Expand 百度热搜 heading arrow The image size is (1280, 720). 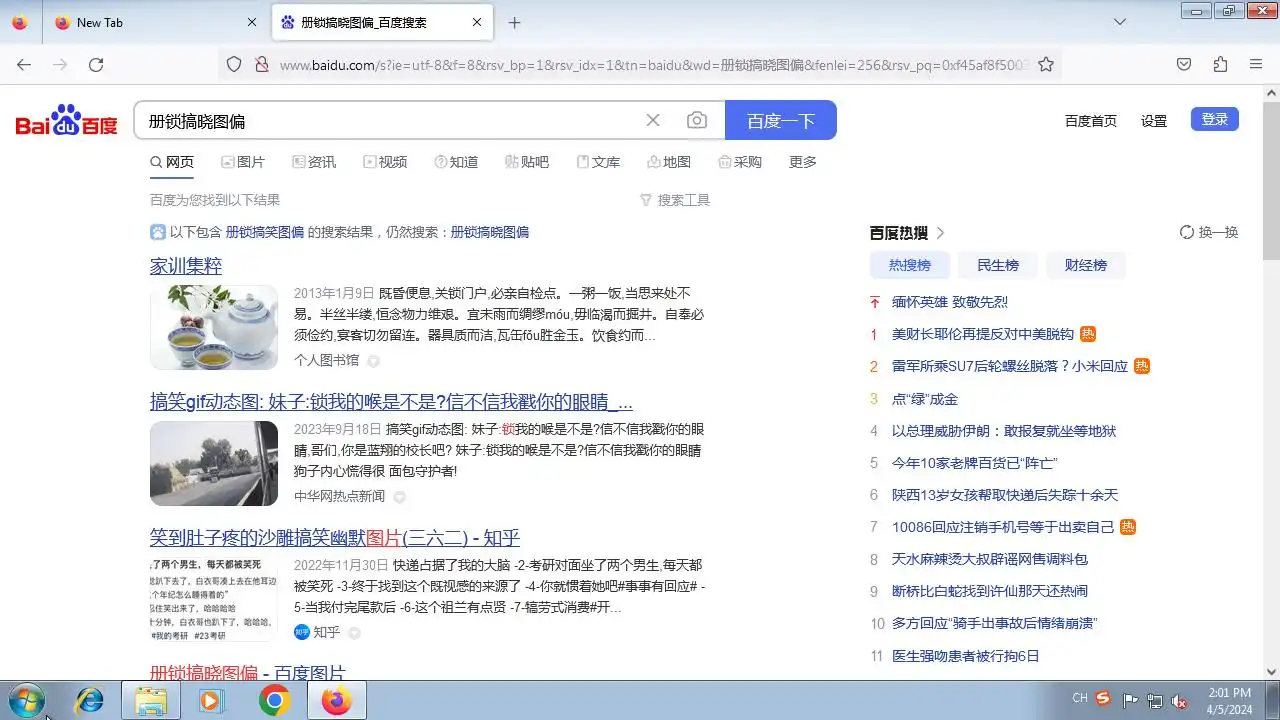[940, 233]
